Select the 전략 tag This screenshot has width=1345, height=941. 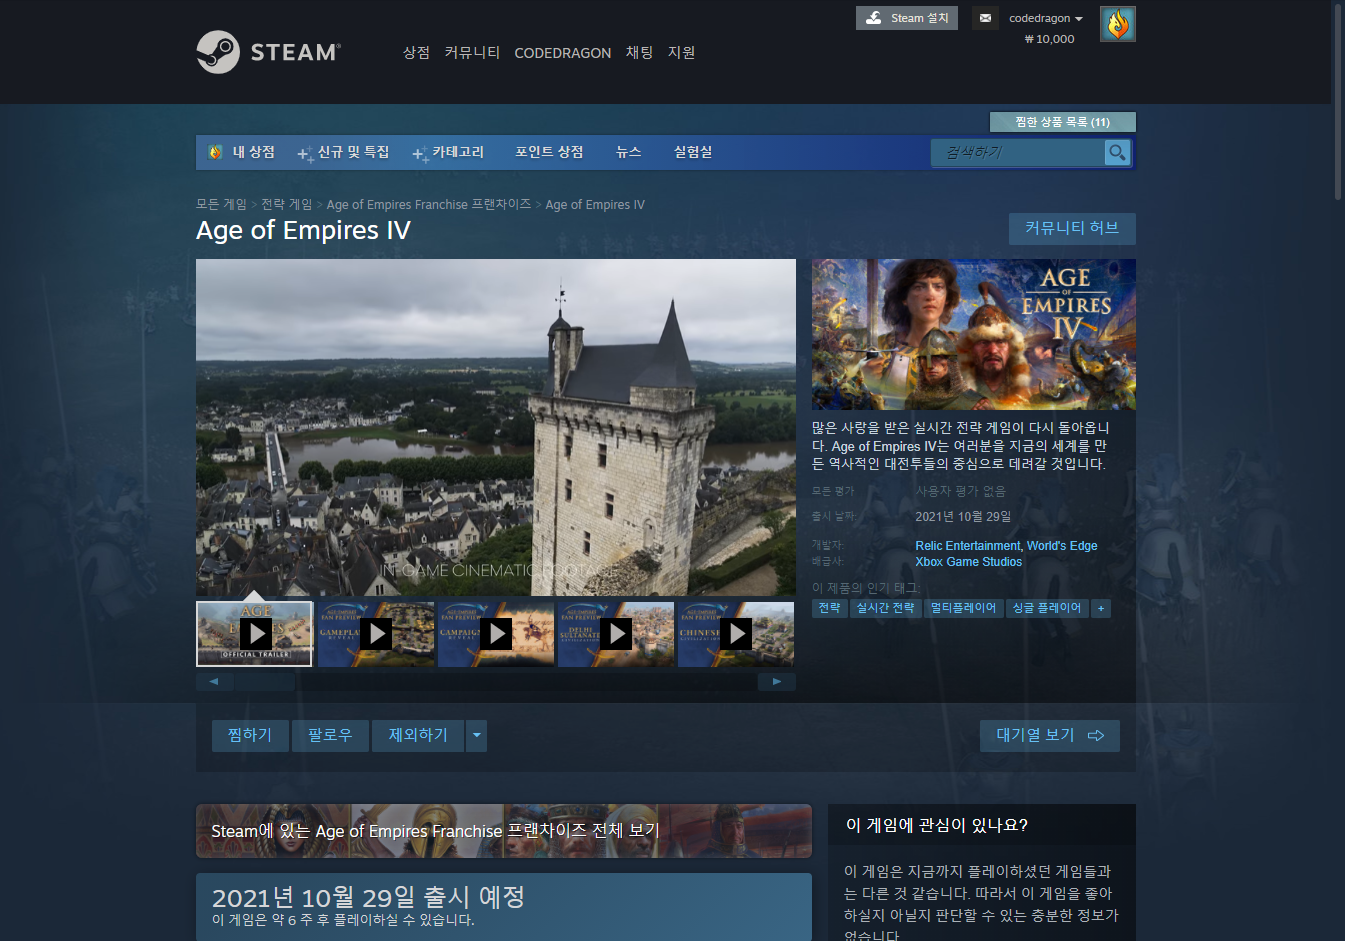830,608
